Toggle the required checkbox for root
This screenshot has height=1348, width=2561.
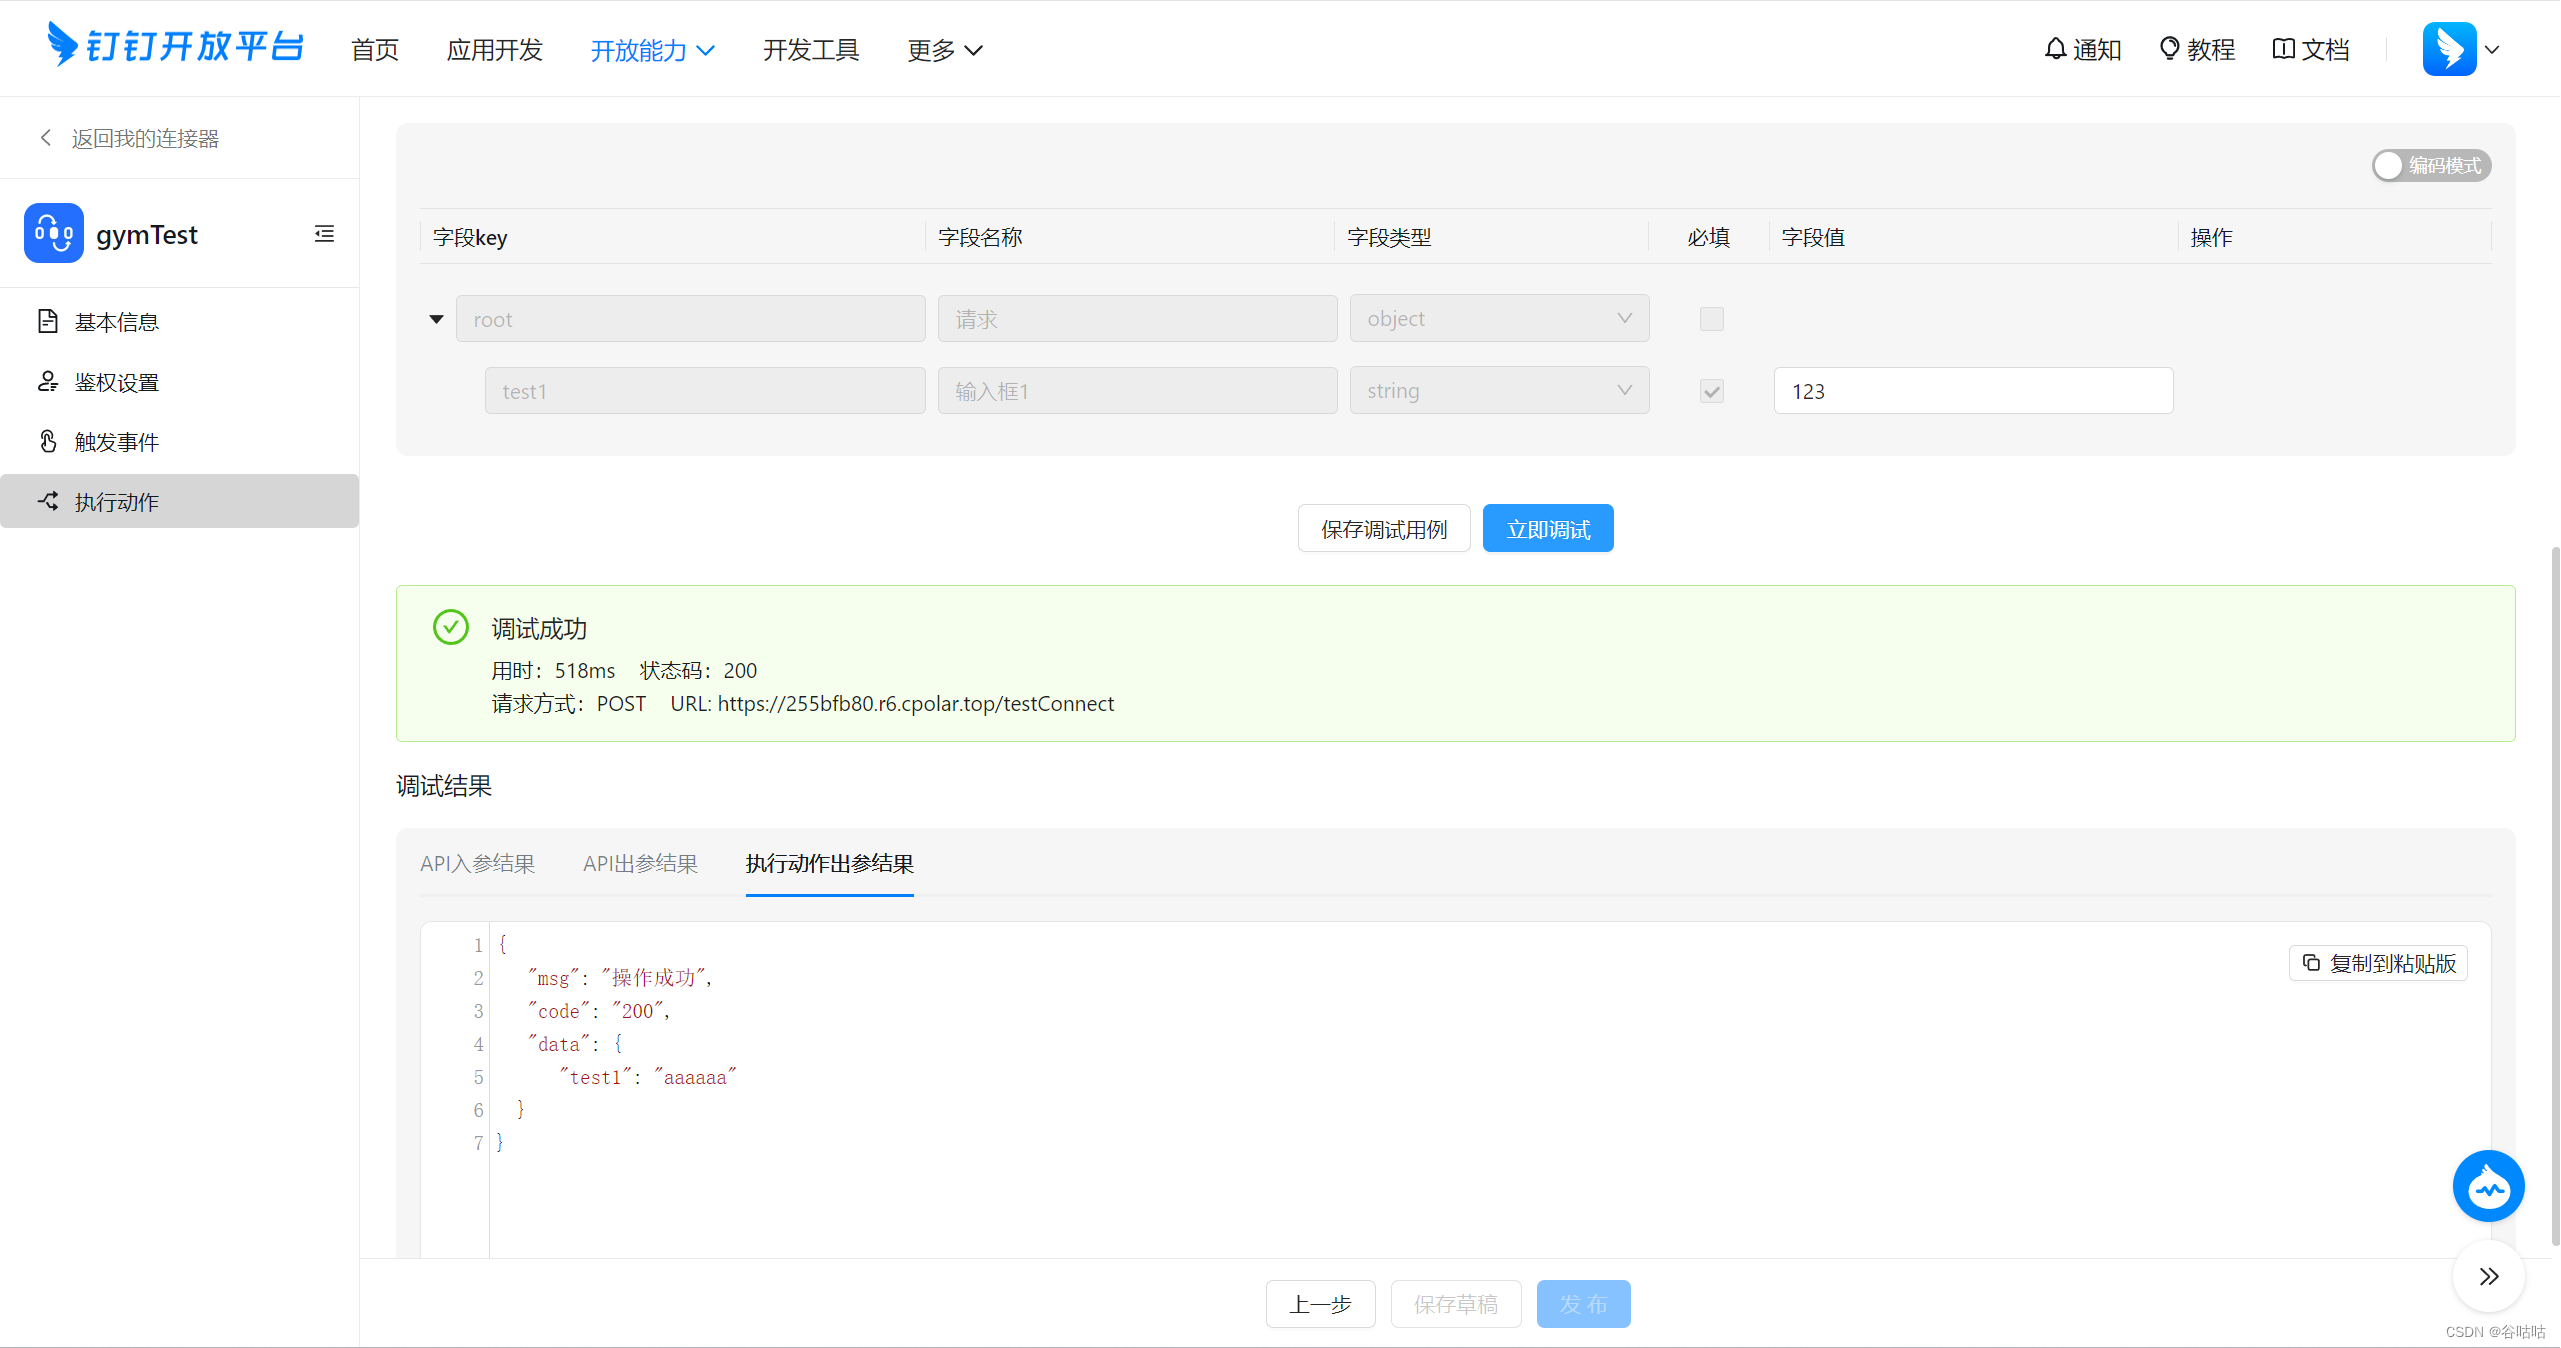pos(1712,319)
